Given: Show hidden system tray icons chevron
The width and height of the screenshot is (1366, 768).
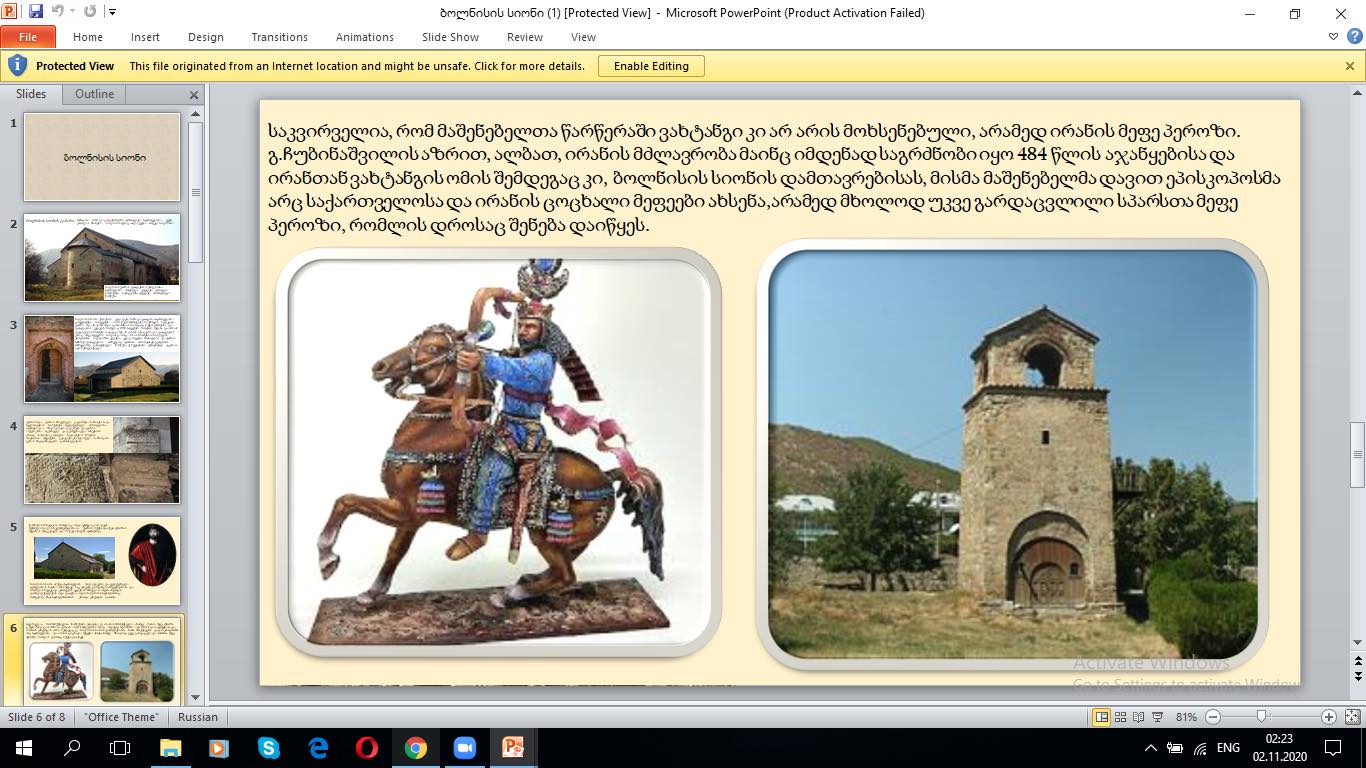Looking at the screenshot, I should [x=1150, y=748].
